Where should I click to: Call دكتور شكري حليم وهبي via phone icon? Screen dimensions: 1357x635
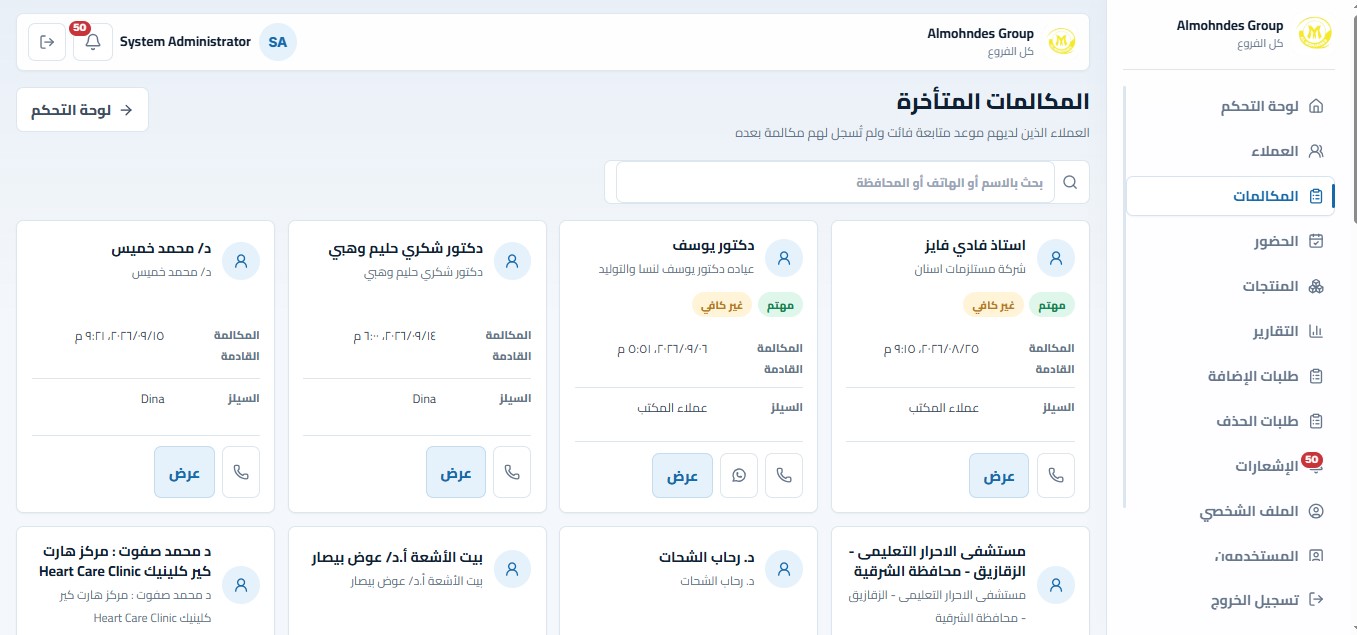point(512,472)
